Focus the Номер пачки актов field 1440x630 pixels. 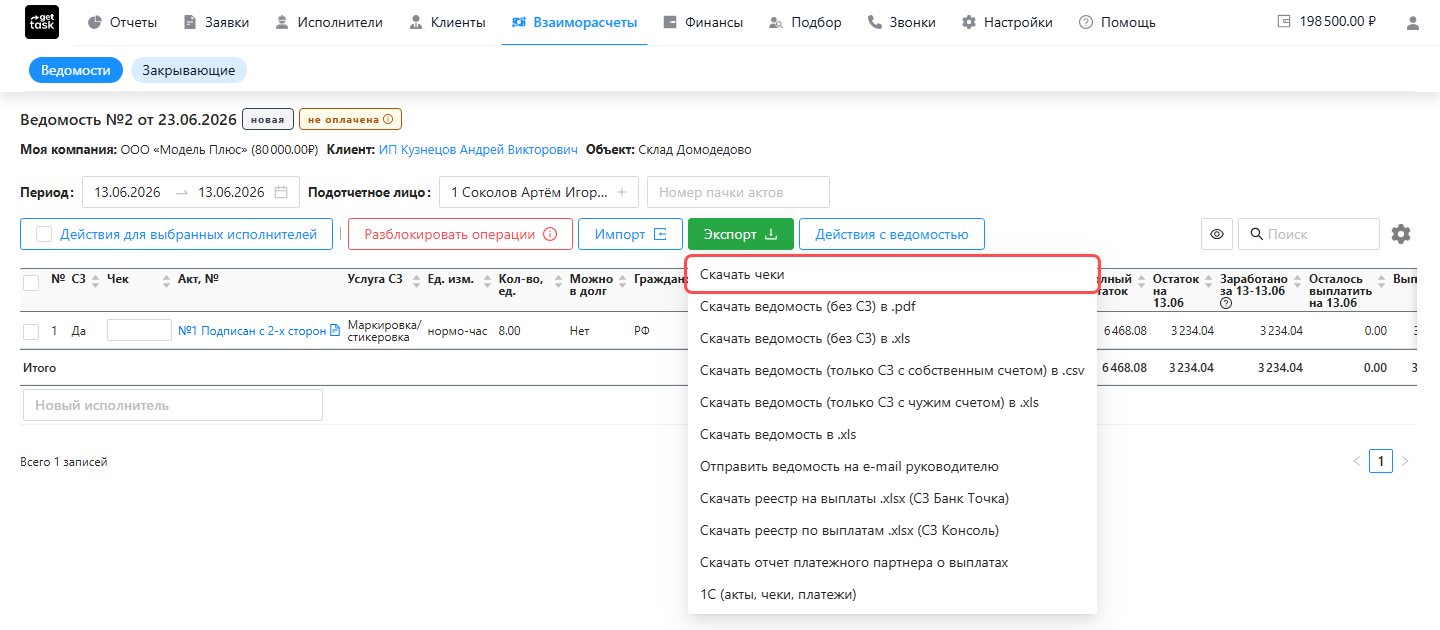(x=738, y=192)
